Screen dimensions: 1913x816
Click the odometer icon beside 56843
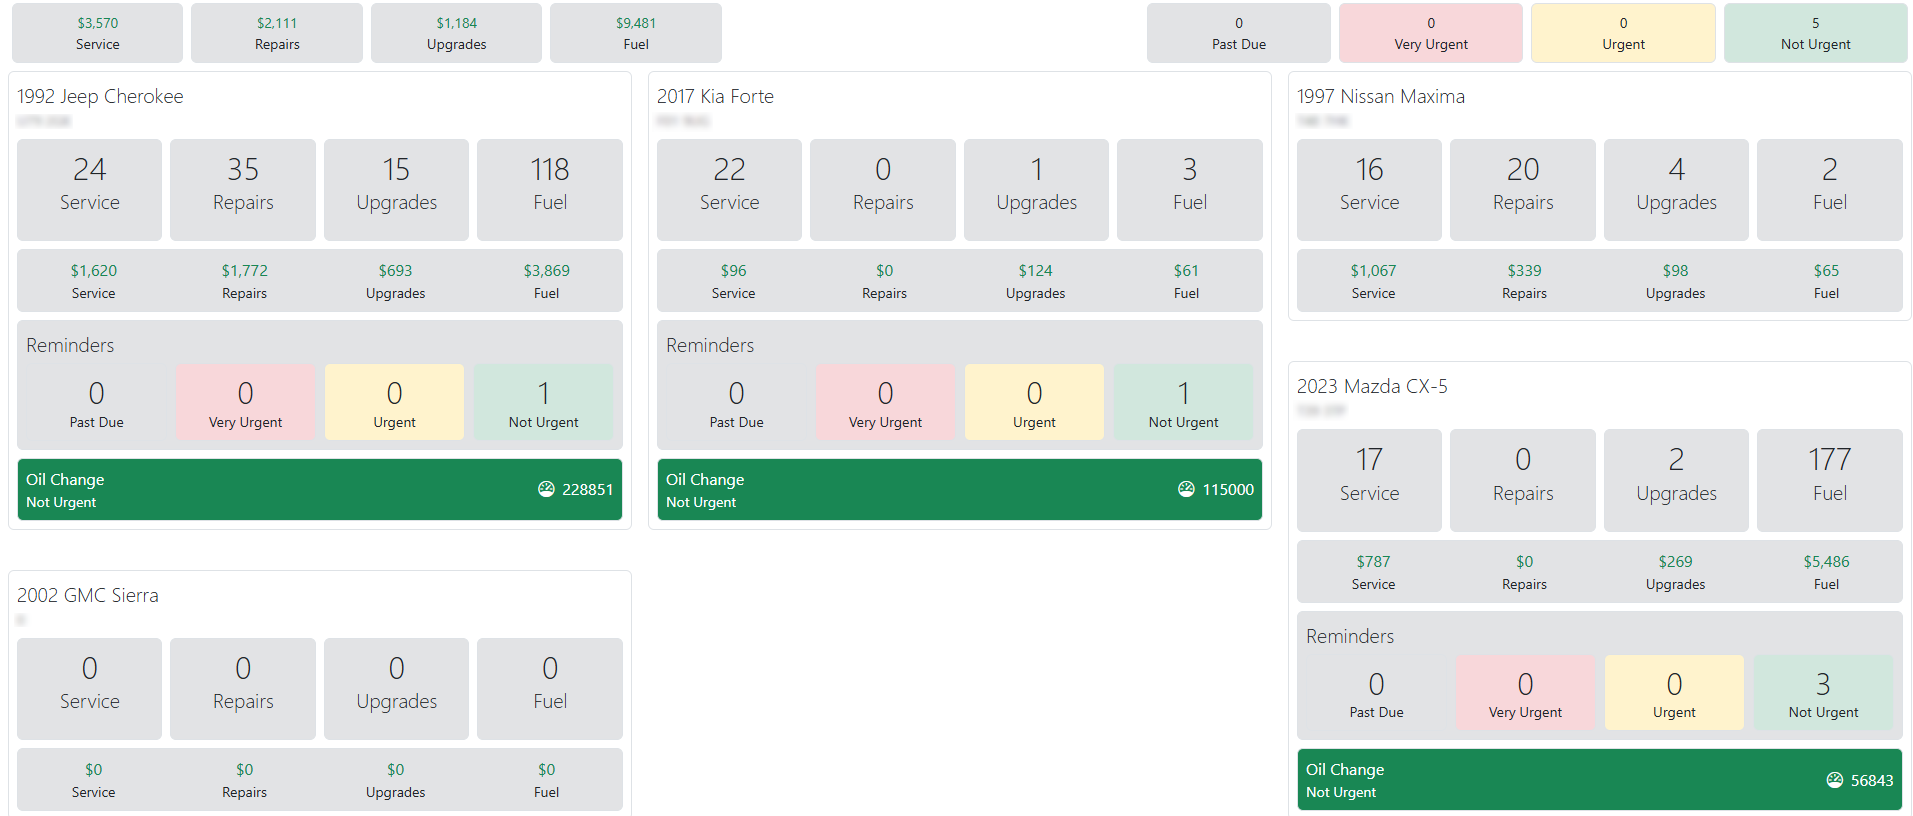(x=1834, y=780)
